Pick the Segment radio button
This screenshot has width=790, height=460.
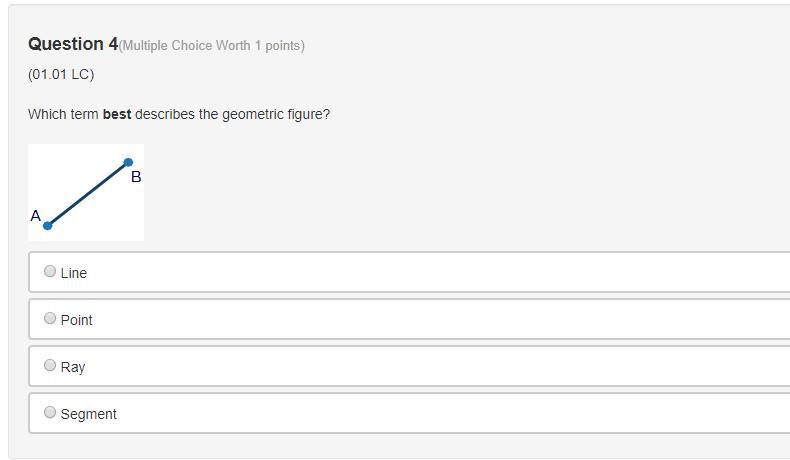[50, 412]
